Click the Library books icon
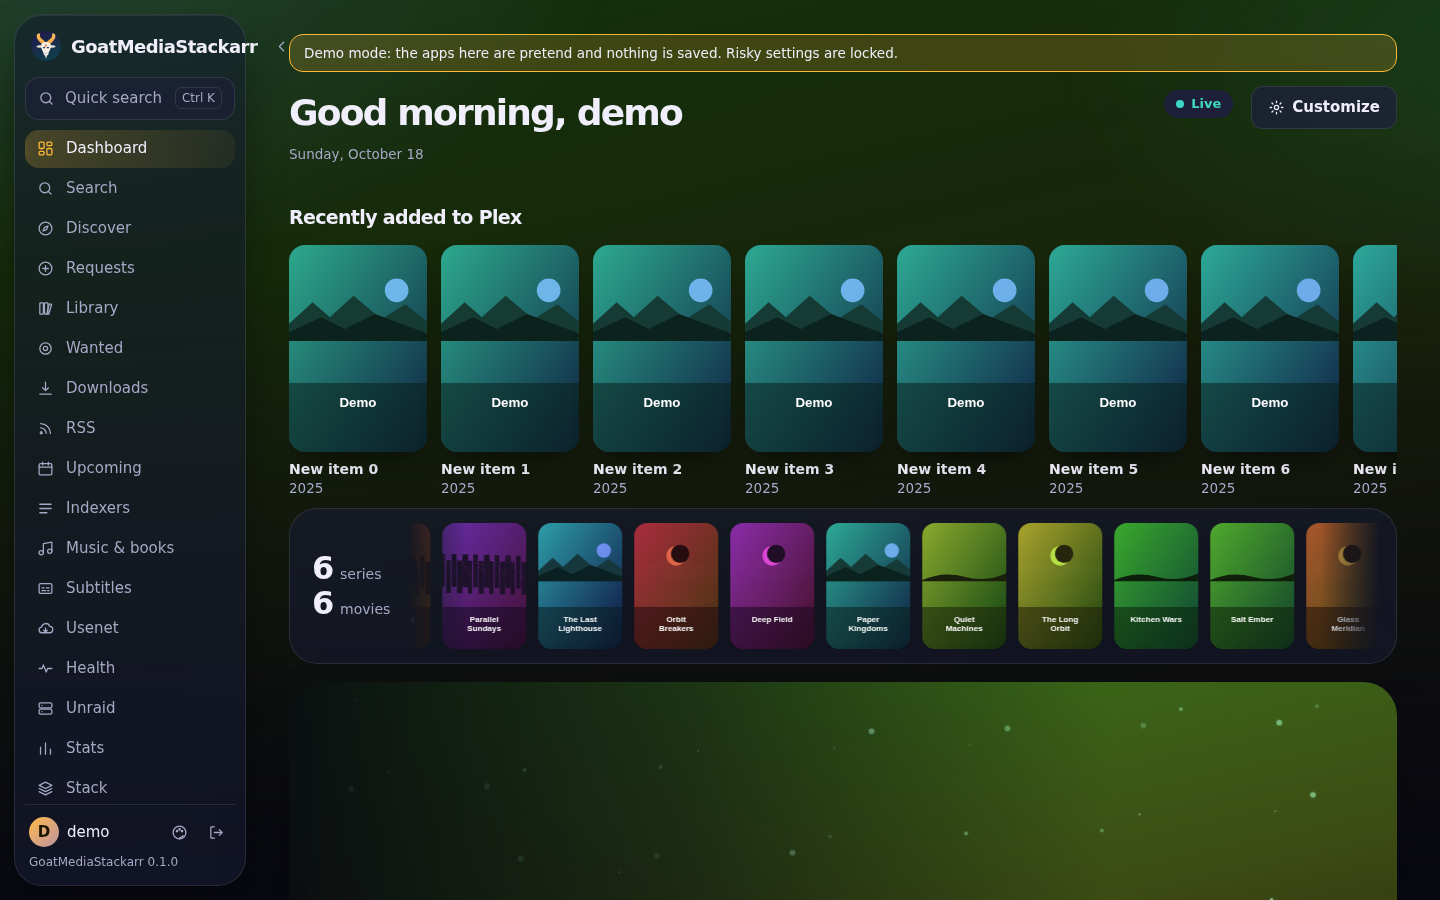 [45, 308]
